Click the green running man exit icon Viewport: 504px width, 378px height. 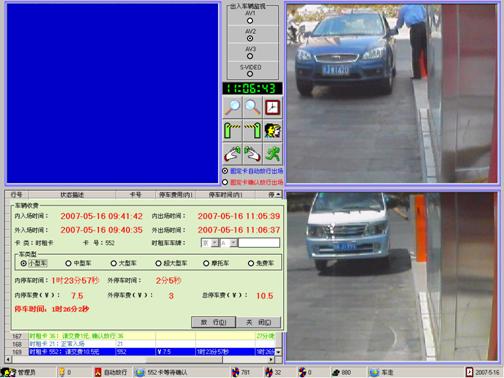click(x=273, y=153)
